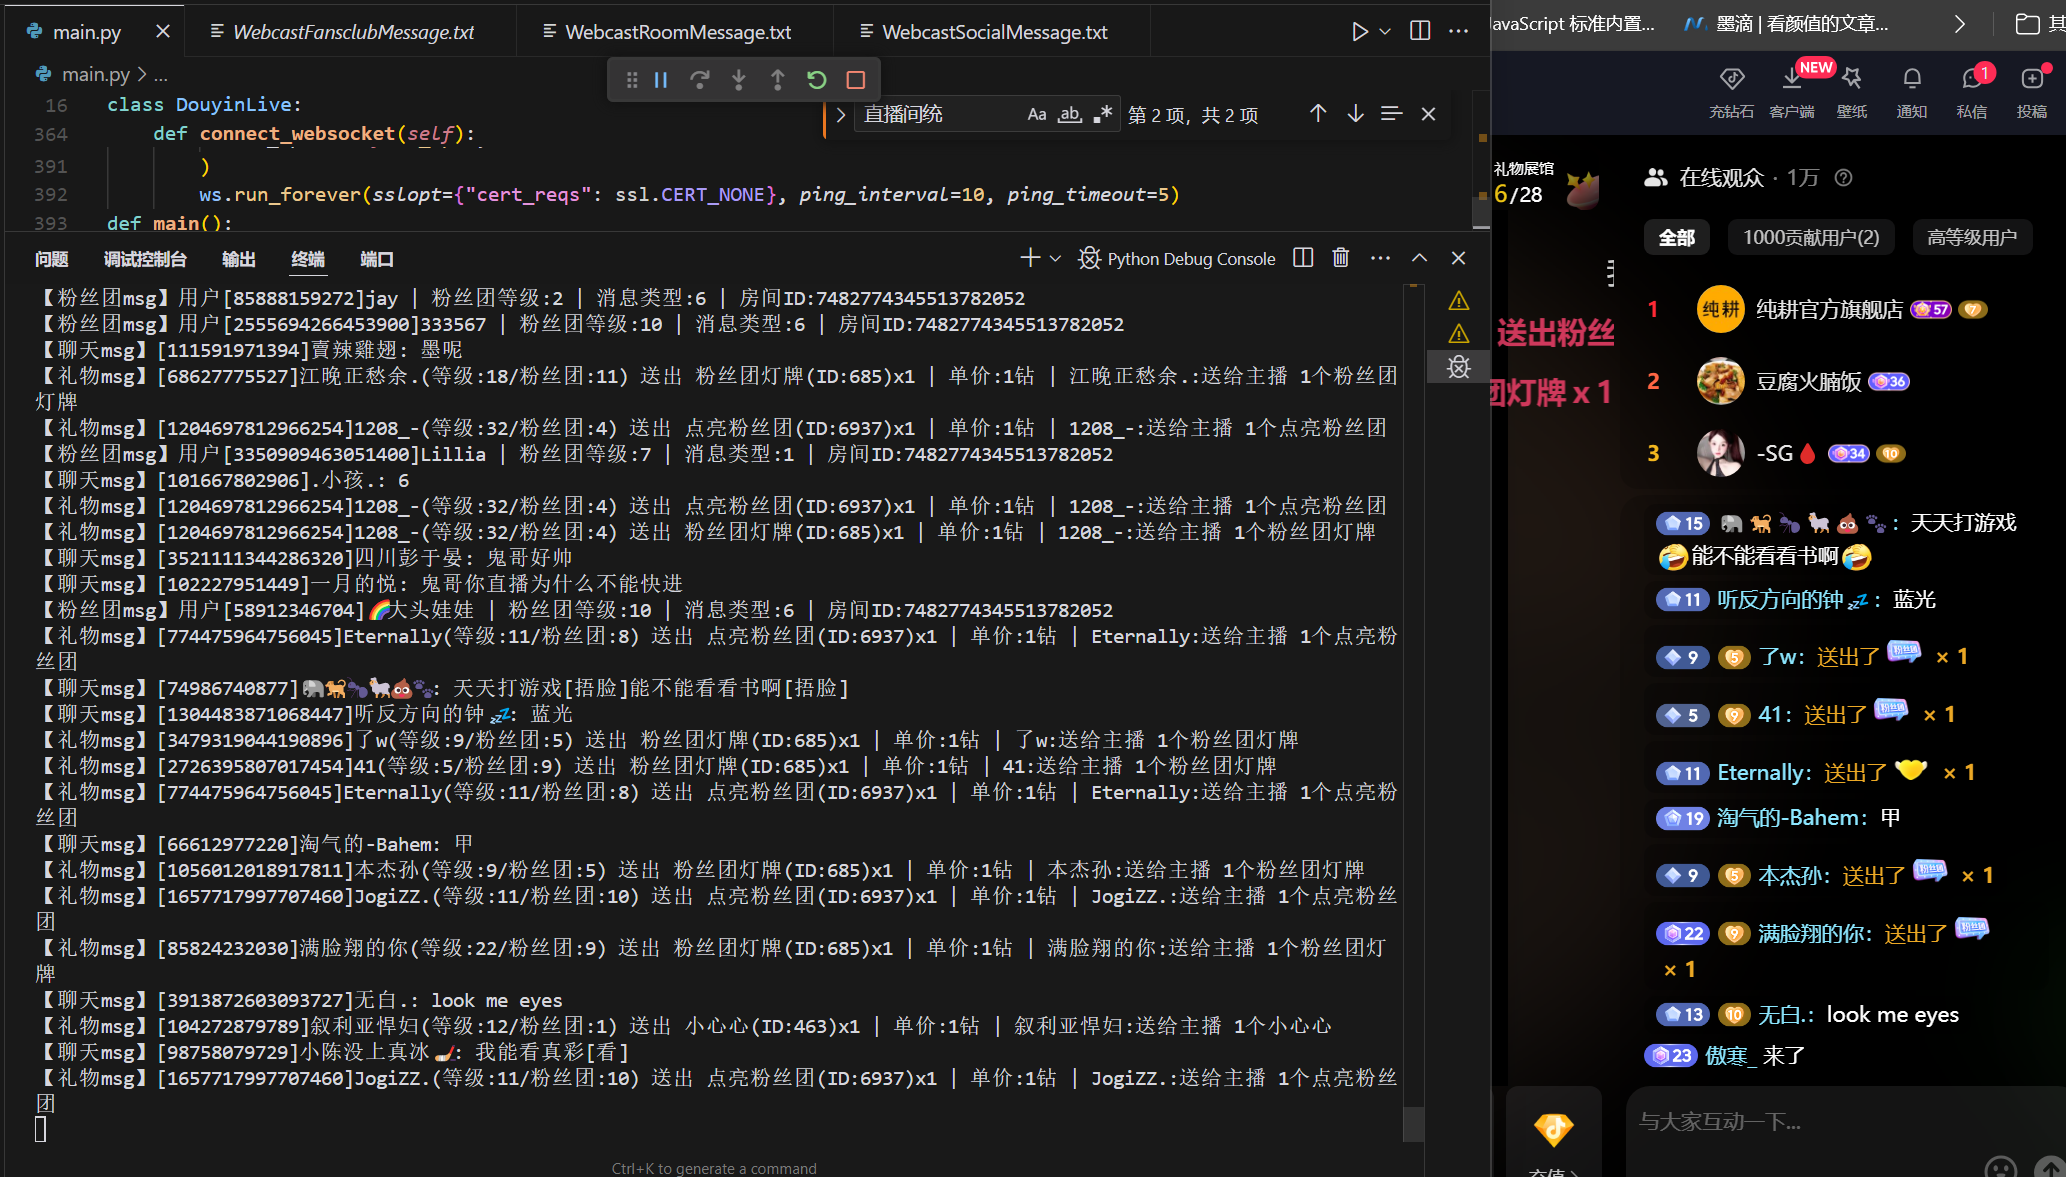Screen dimensions: 2066x1177
Task: Toggle regular expression search in find
Action: click(x=1102, y=114)
